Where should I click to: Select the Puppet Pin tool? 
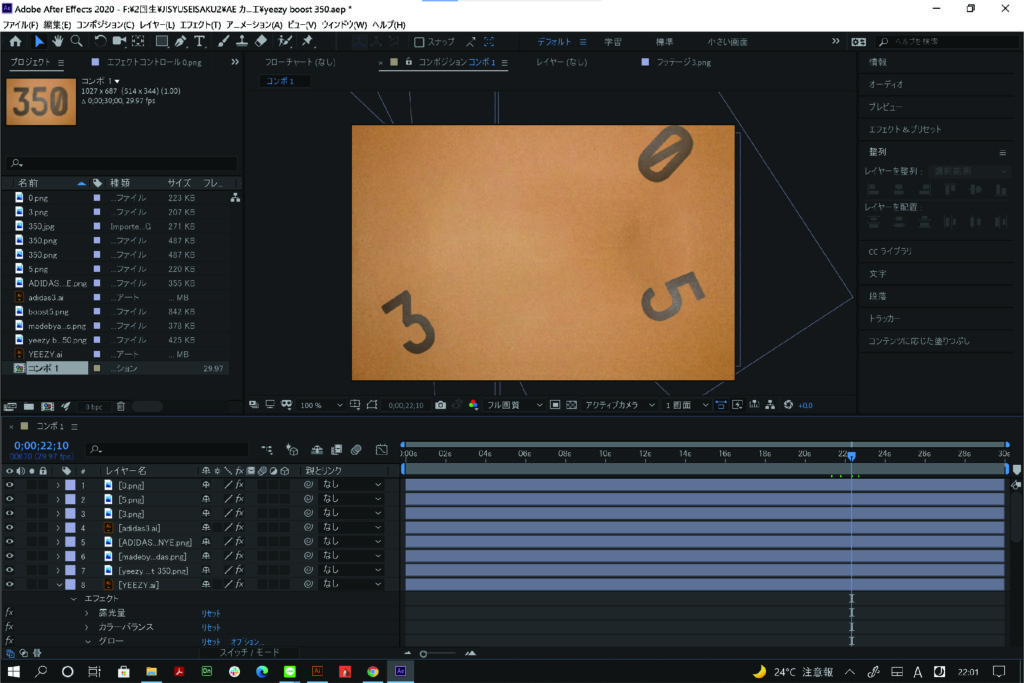[x=307, y=41]
